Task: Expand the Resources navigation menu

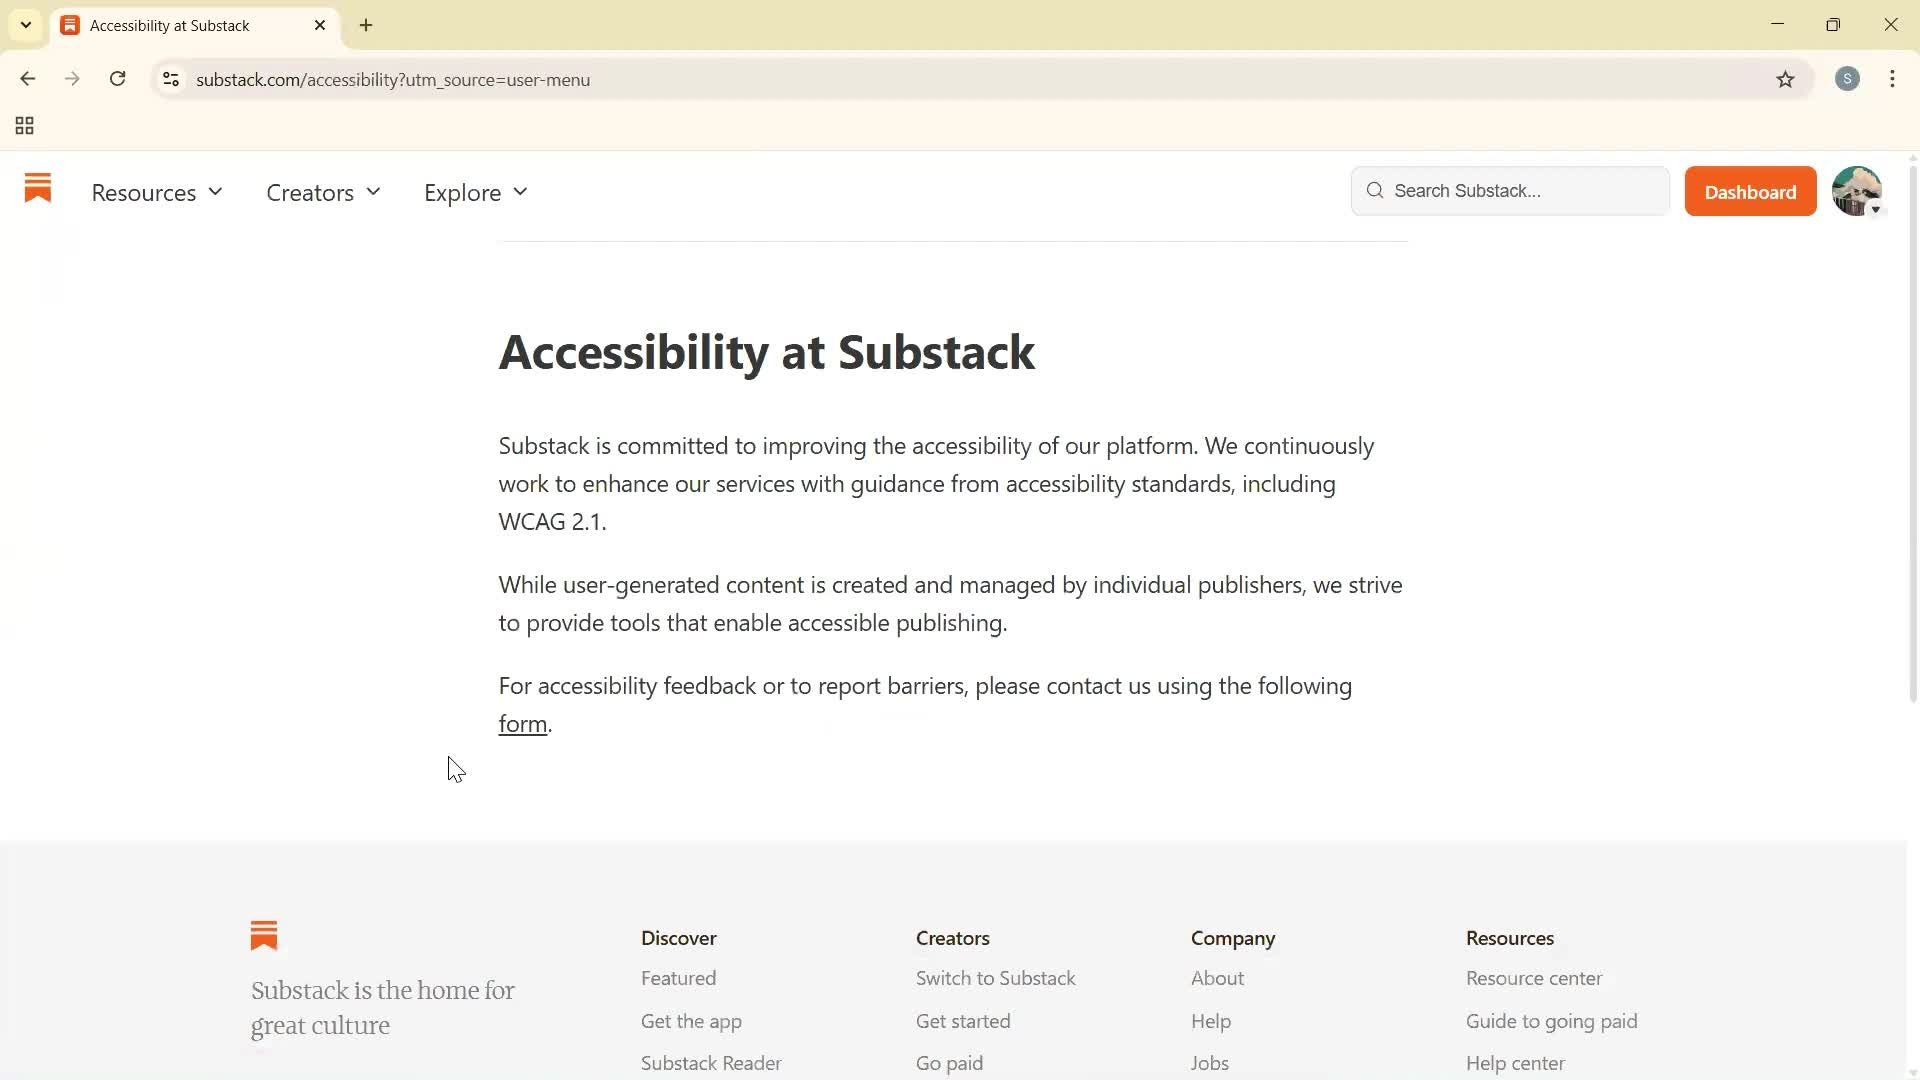Action: click(156, 192)
